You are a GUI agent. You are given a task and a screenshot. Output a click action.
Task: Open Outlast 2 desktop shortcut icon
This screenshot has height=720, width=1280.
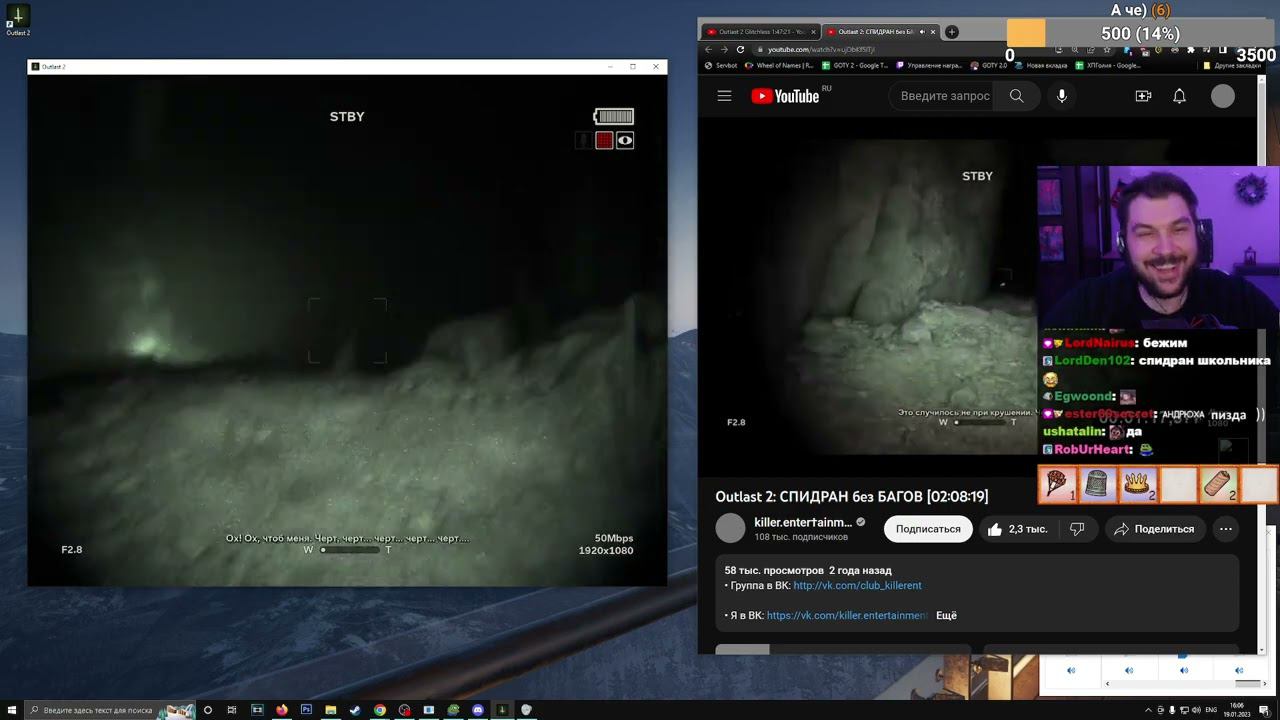pos(18,20)
